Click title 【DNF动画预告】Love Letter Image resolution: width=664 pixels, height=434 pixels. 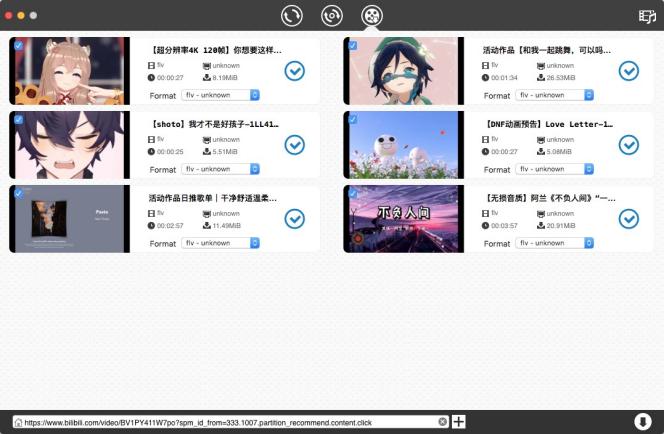point(548,124)
